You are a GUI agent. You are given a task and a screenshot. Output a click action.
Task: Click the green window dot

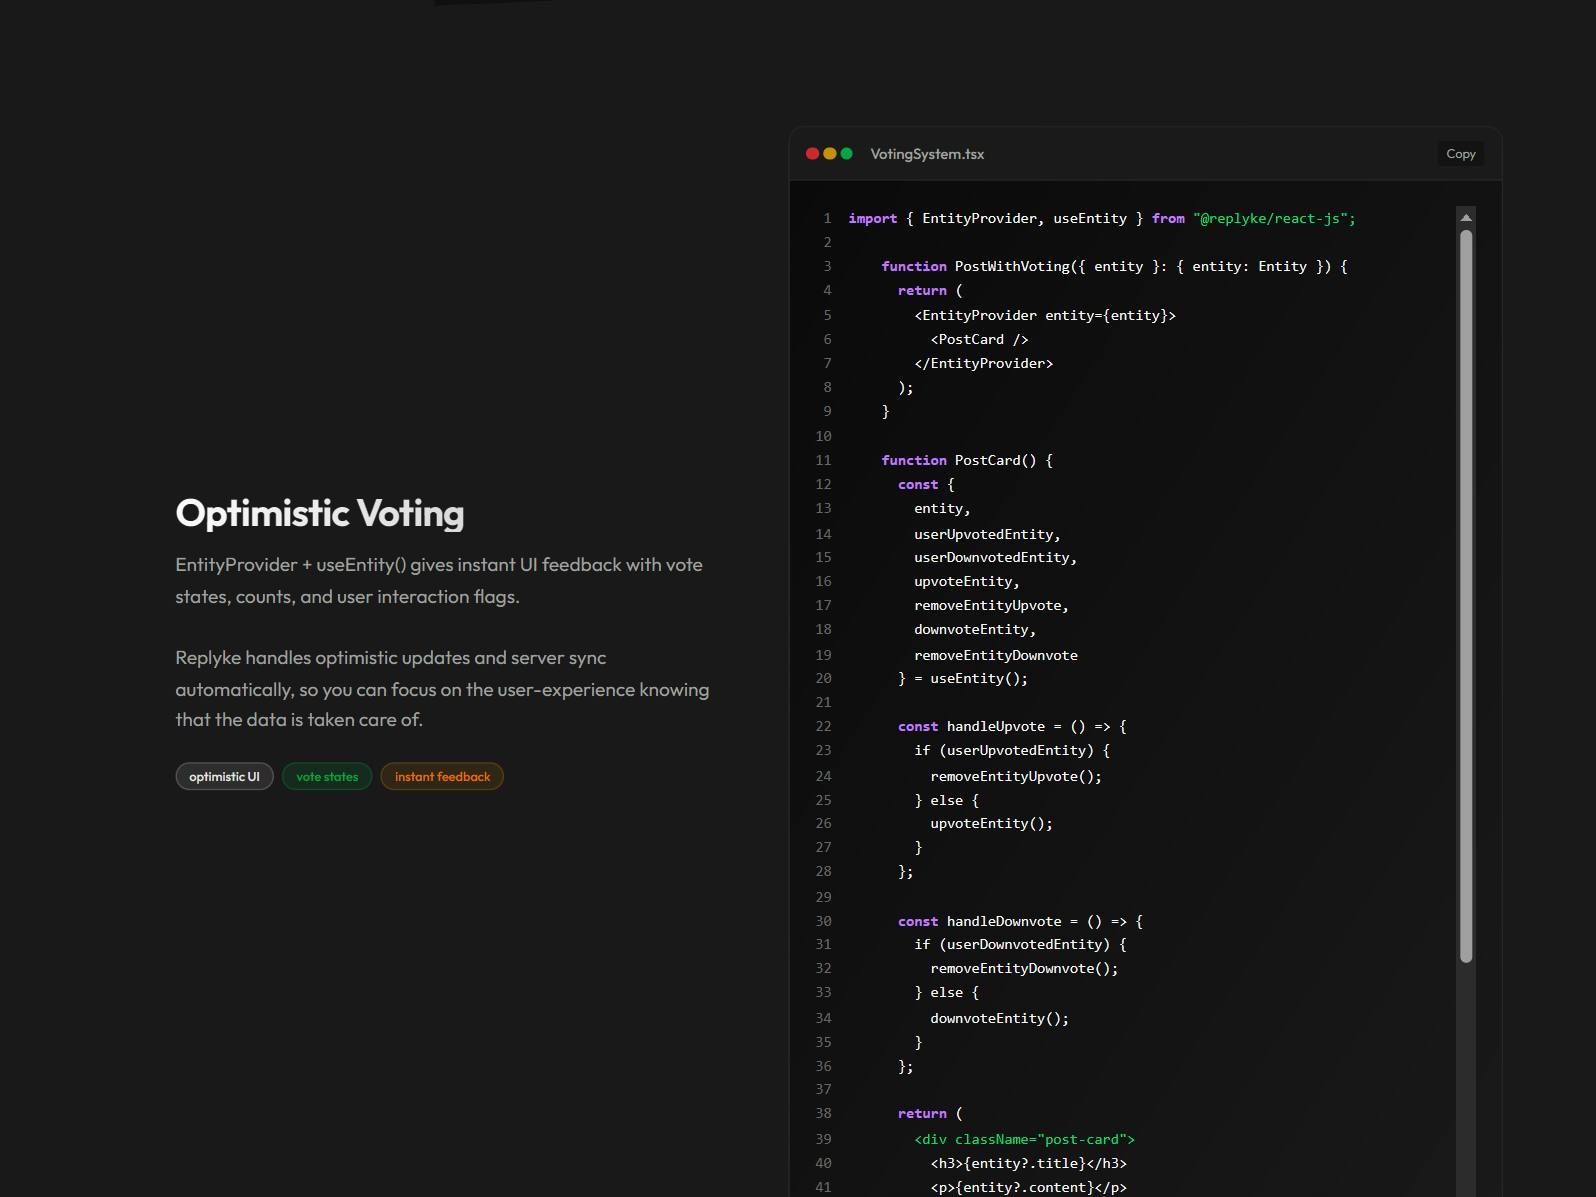tap(847, 154)
